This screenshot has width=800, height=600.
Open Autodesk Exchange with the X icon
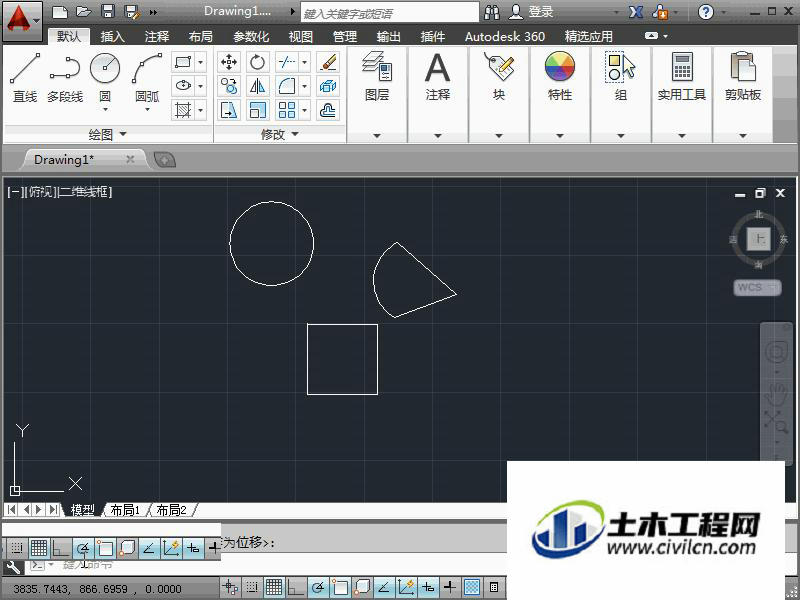[636, 12]
